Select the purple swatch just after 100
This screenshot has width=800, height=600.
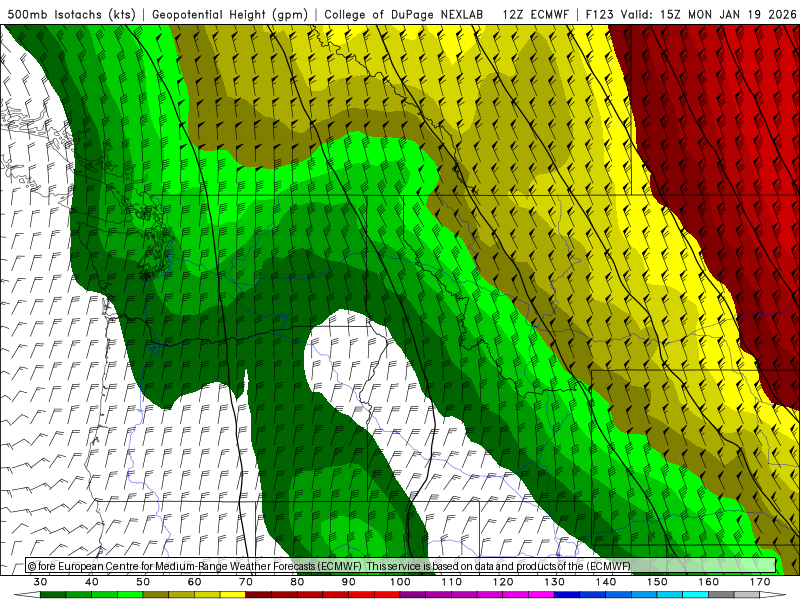coord(413,595)
